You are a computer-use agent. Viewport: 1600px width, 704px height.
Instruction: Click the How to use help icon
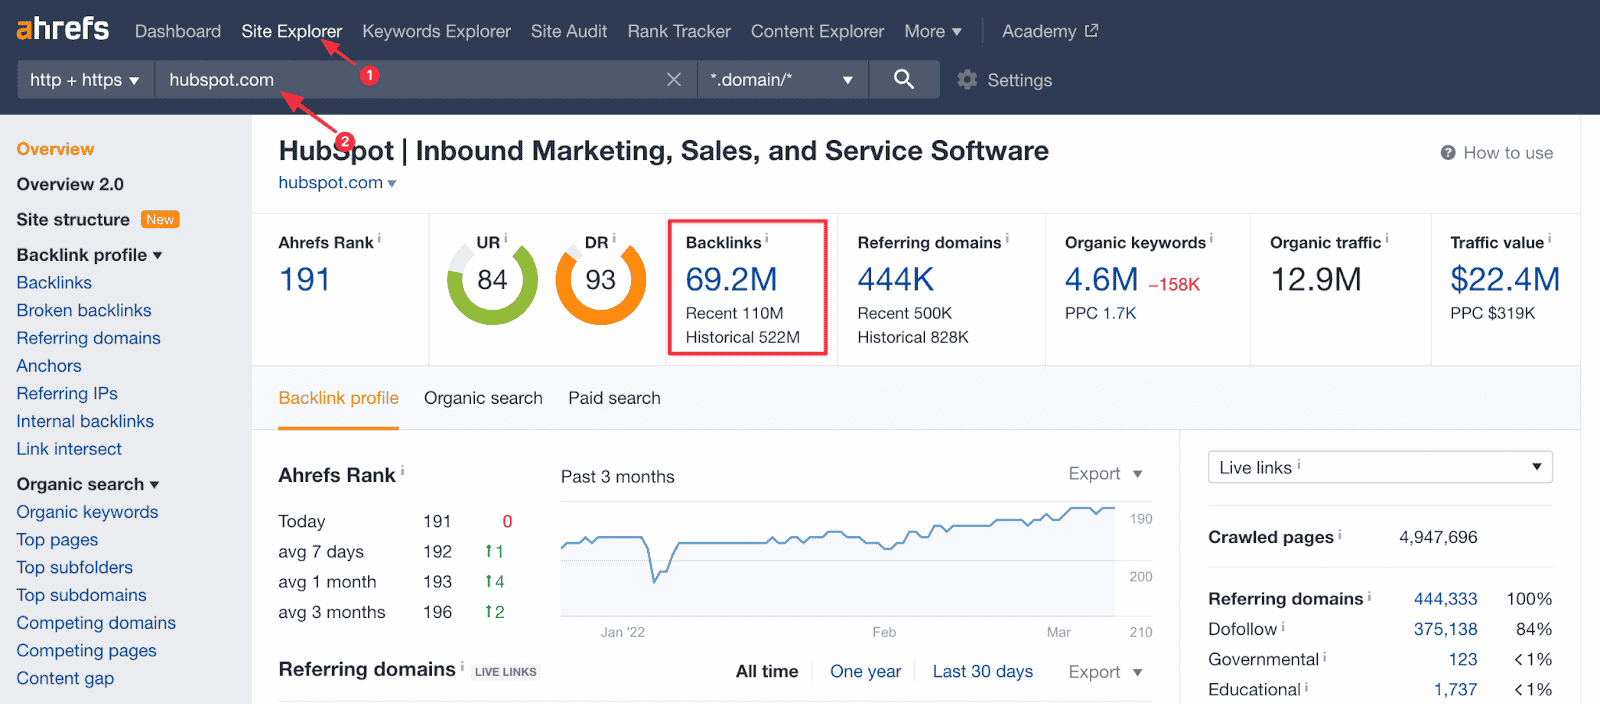(1448, 153)
